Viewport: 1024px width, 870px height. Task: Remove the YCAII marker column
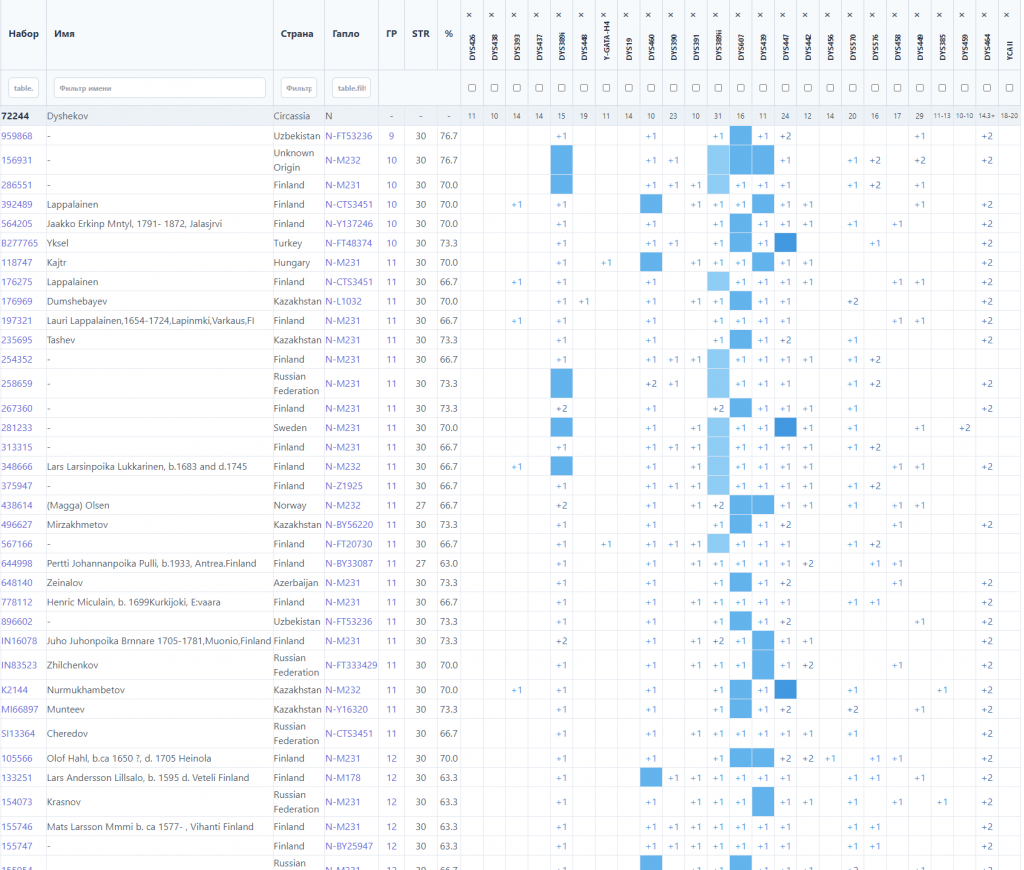[1009, 16]
